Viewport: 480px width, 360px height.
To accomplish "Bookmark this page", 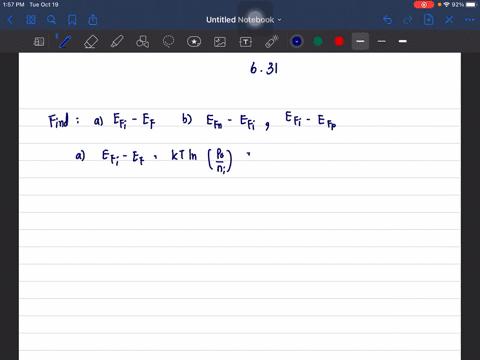I will [x=72, y=20].
